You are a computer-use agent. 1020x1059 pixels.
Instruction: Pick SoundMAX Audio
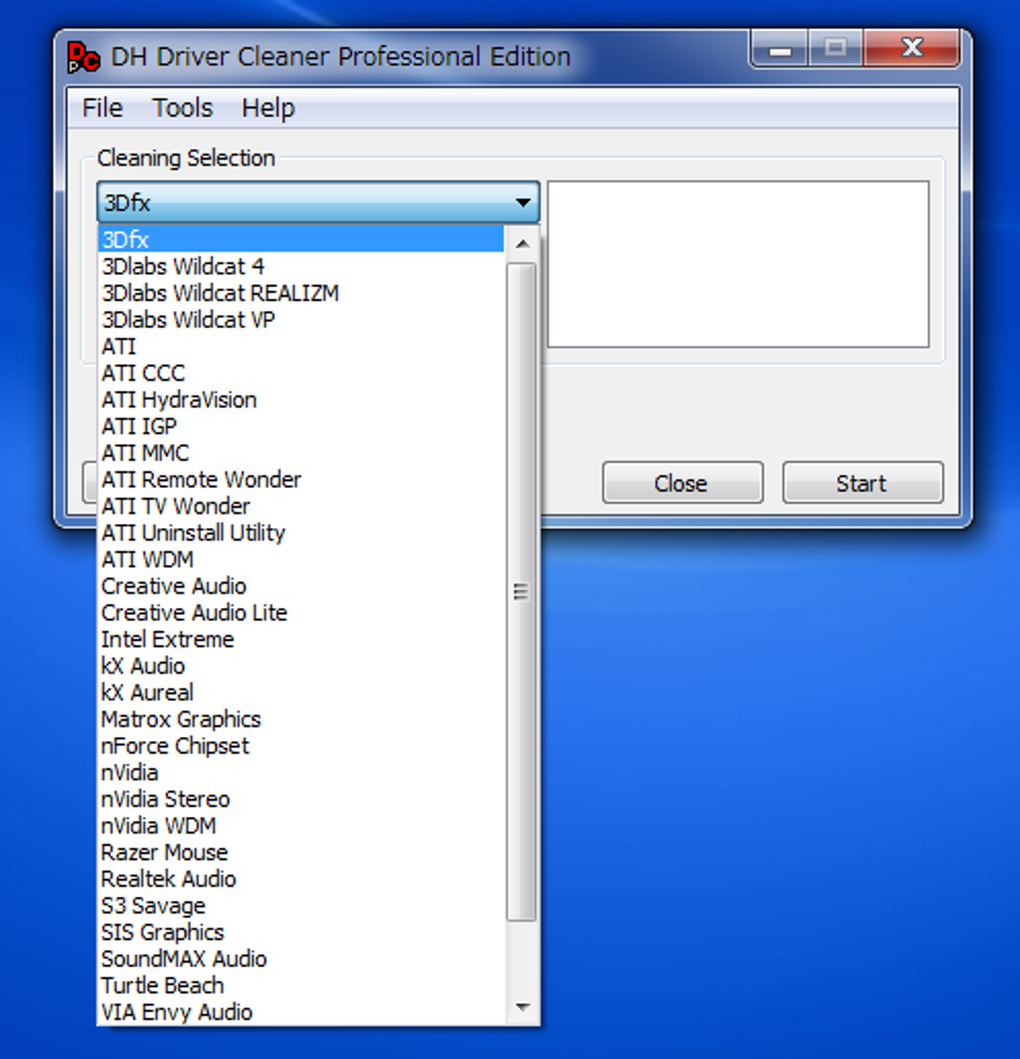tap(301, 959)
